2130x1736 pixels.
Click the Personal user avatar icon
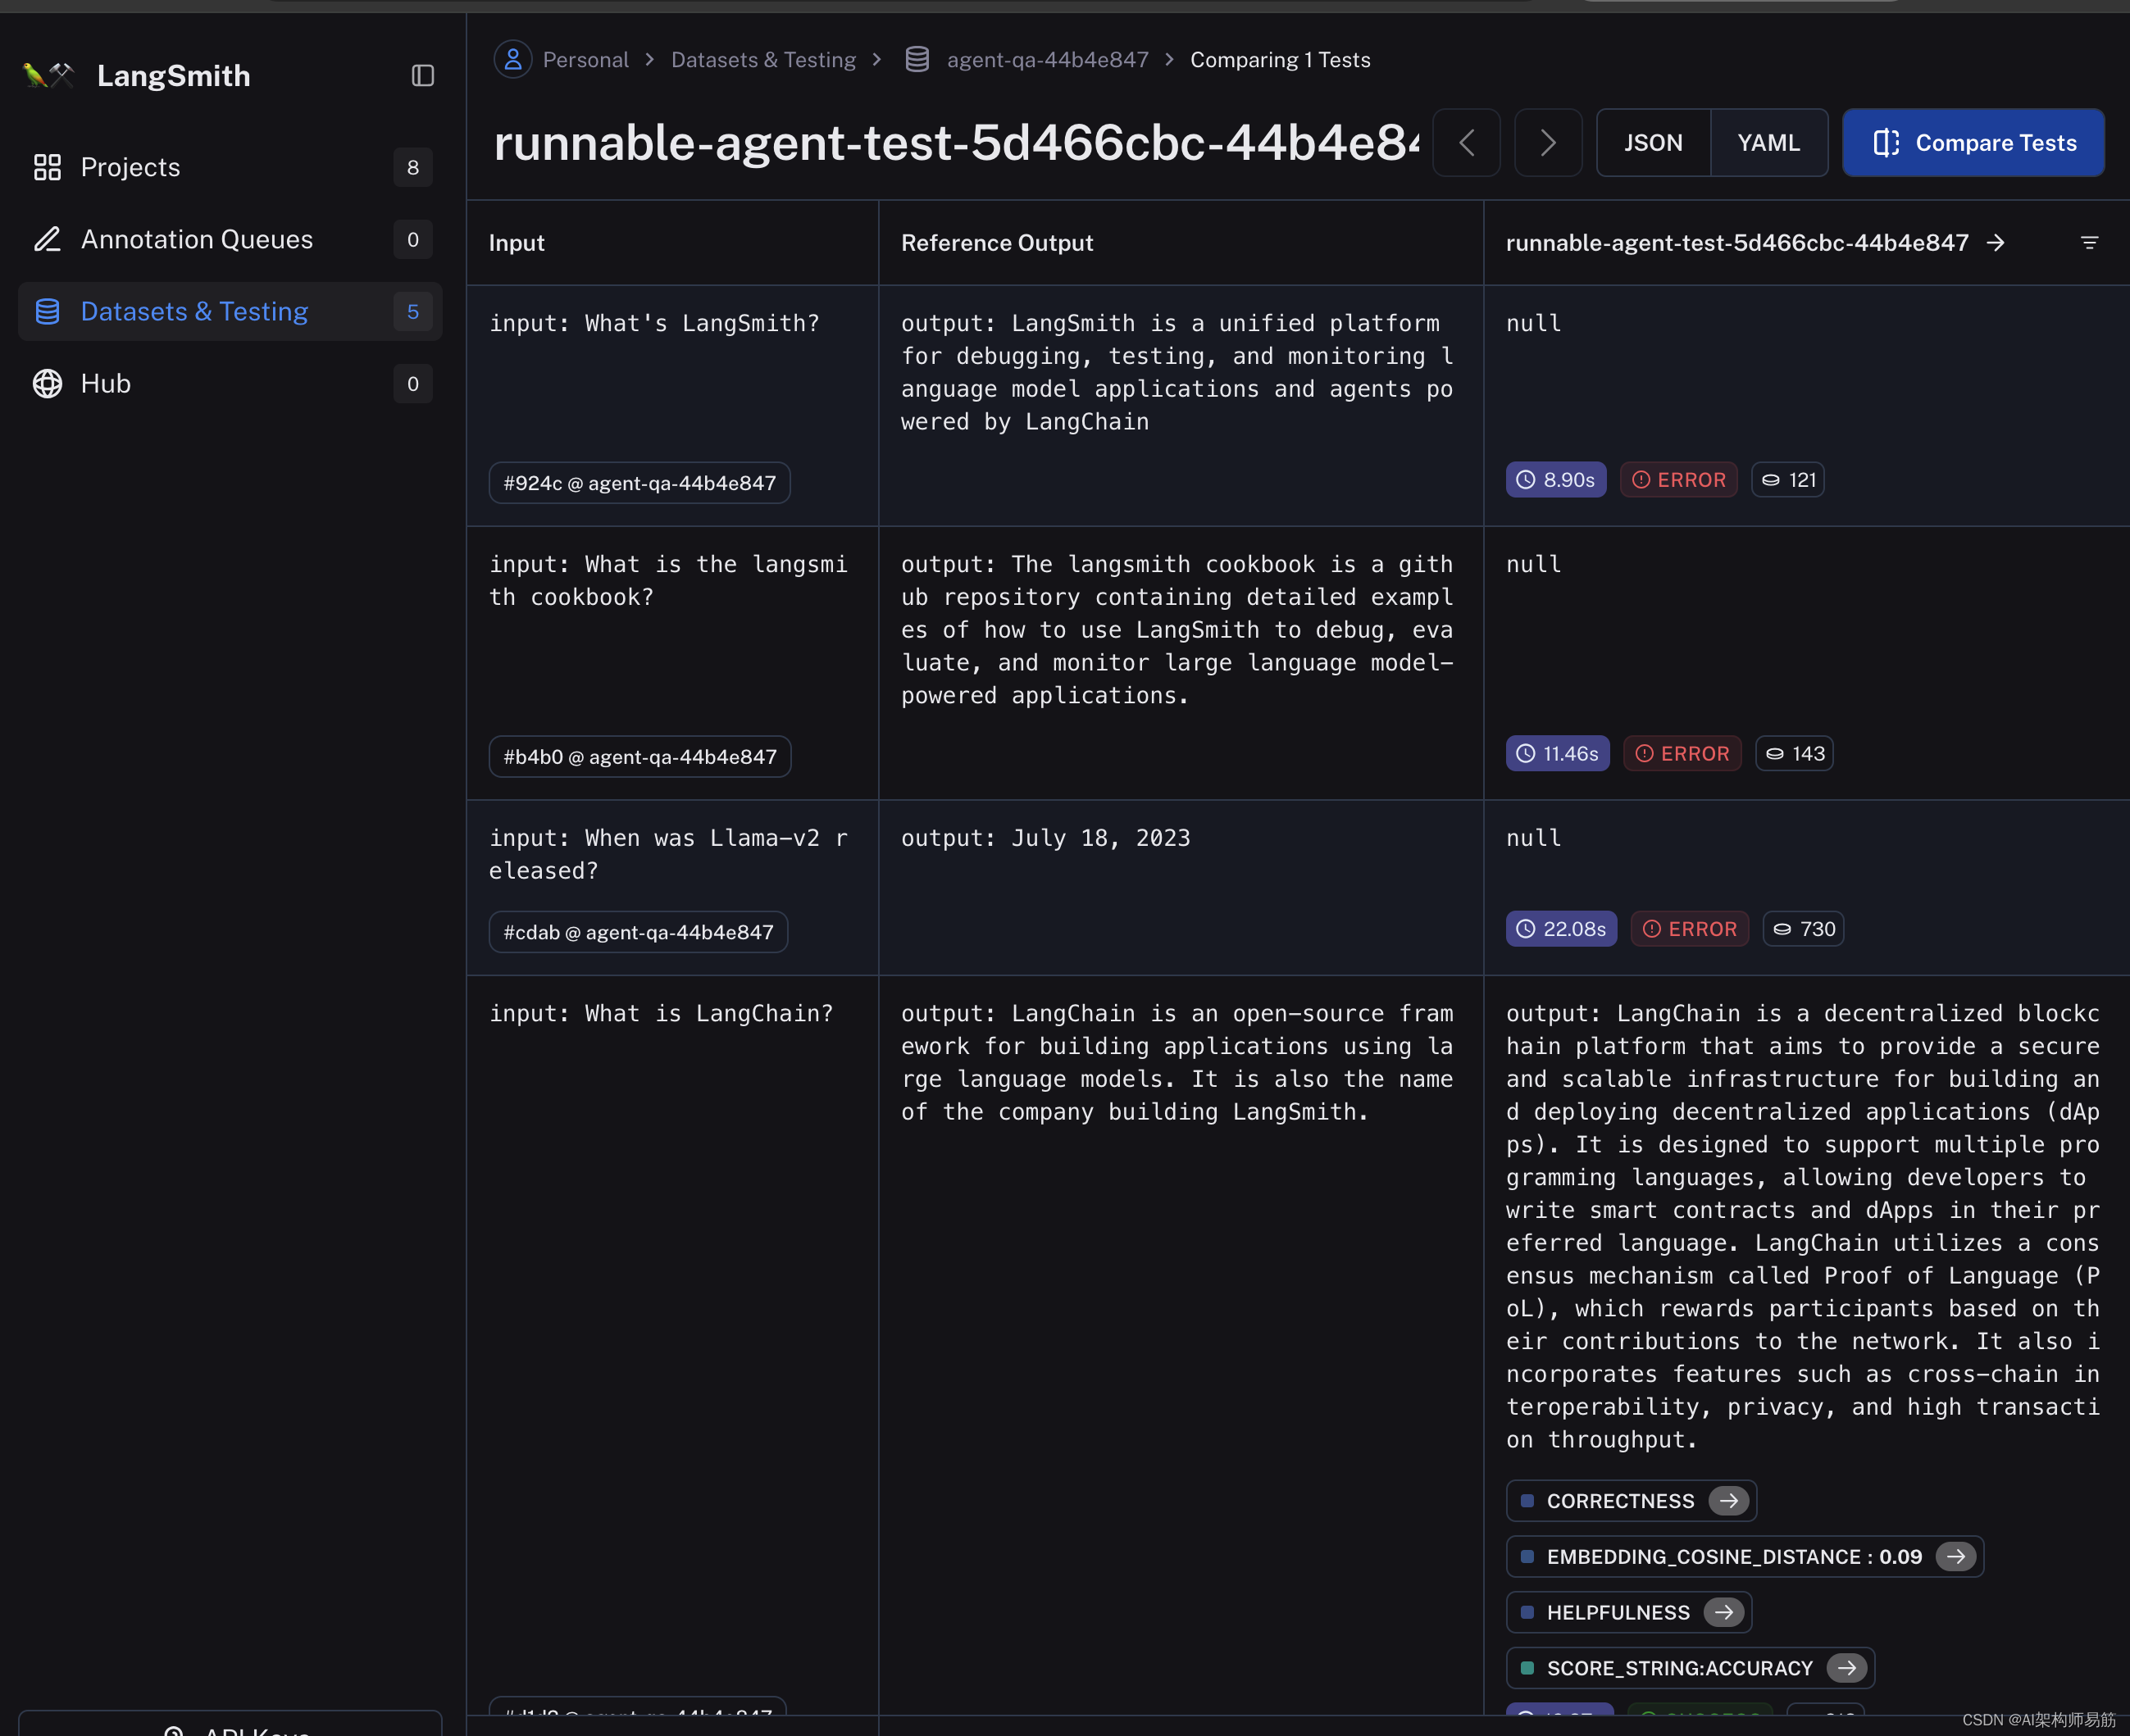[x=513, y=60]
